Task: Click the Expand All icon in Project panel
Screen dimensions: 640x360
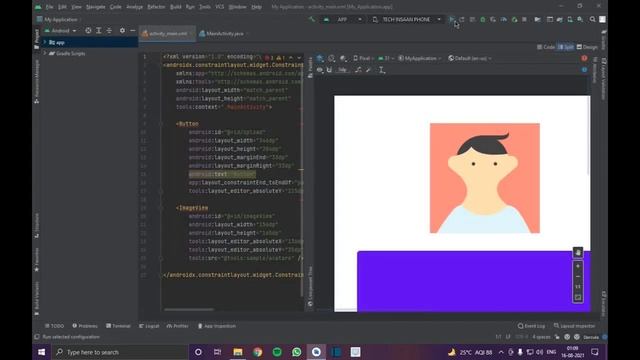Action: (x=99, y=31)
